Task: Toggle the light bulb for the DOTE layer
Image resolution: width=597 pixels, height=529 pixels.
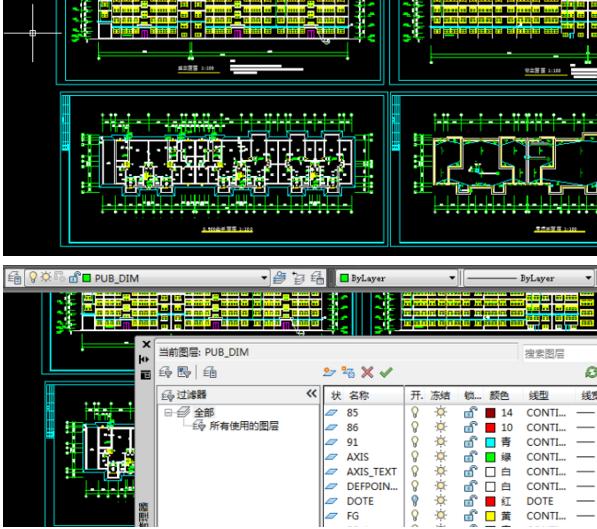Action: point(415,501)
